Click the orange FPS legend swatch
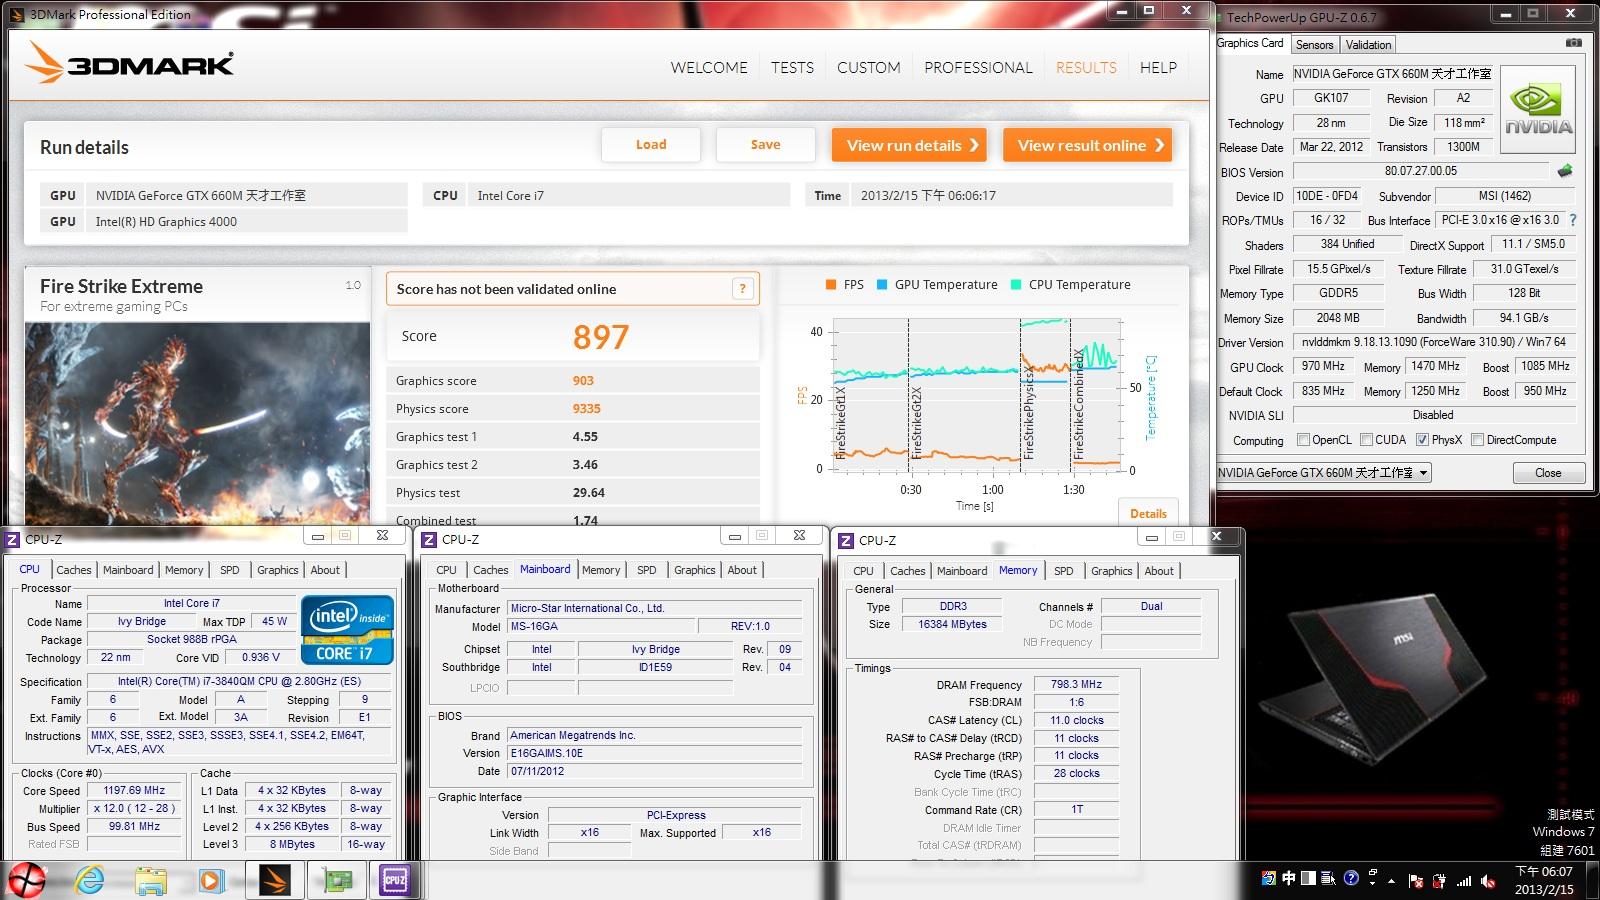Screen dimensions: 1600x900 tap(831, 285)
